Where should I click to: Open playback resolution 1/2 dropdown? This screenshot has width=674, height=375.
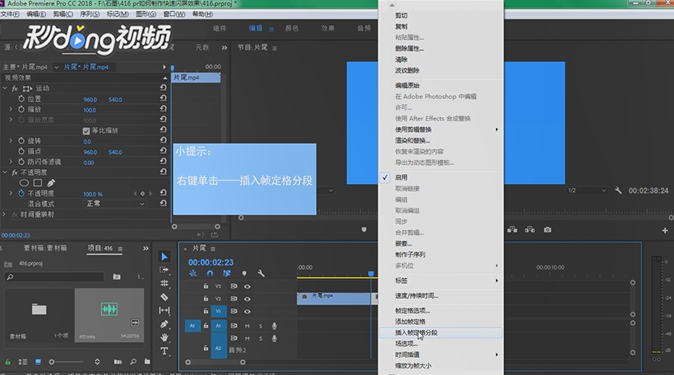coord(587,190)
